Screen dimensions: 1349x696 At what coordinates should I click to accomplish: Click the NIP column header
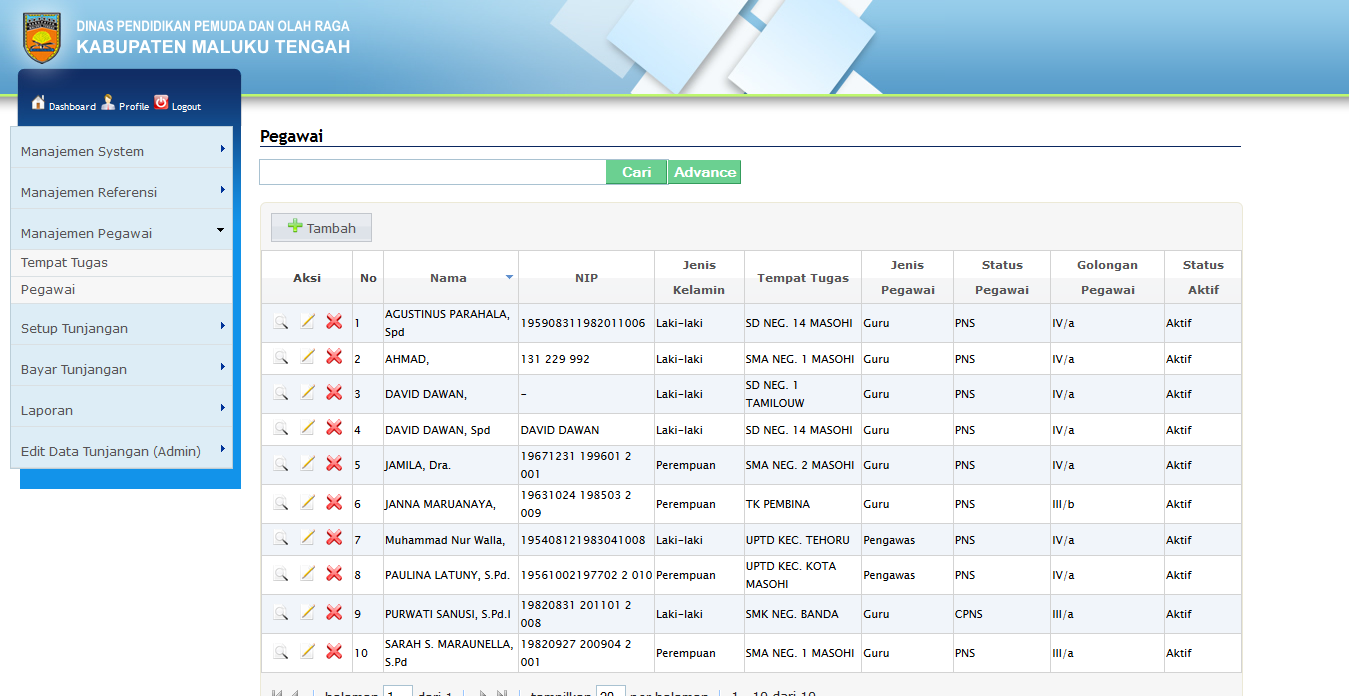point(586,278)
